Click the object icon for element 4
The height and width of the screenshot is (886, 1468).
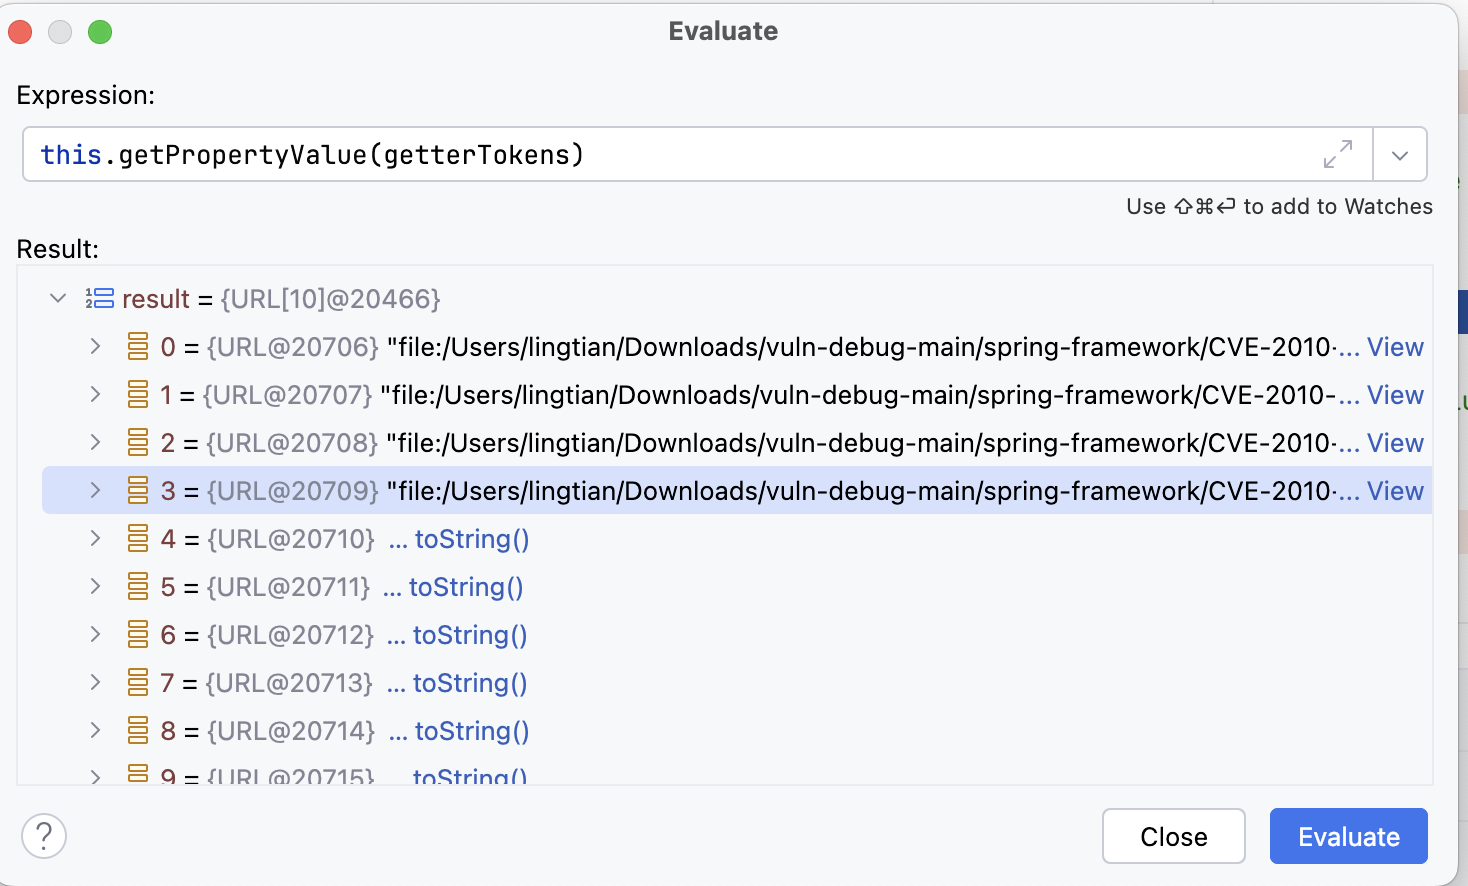click(x=138, y=539)
